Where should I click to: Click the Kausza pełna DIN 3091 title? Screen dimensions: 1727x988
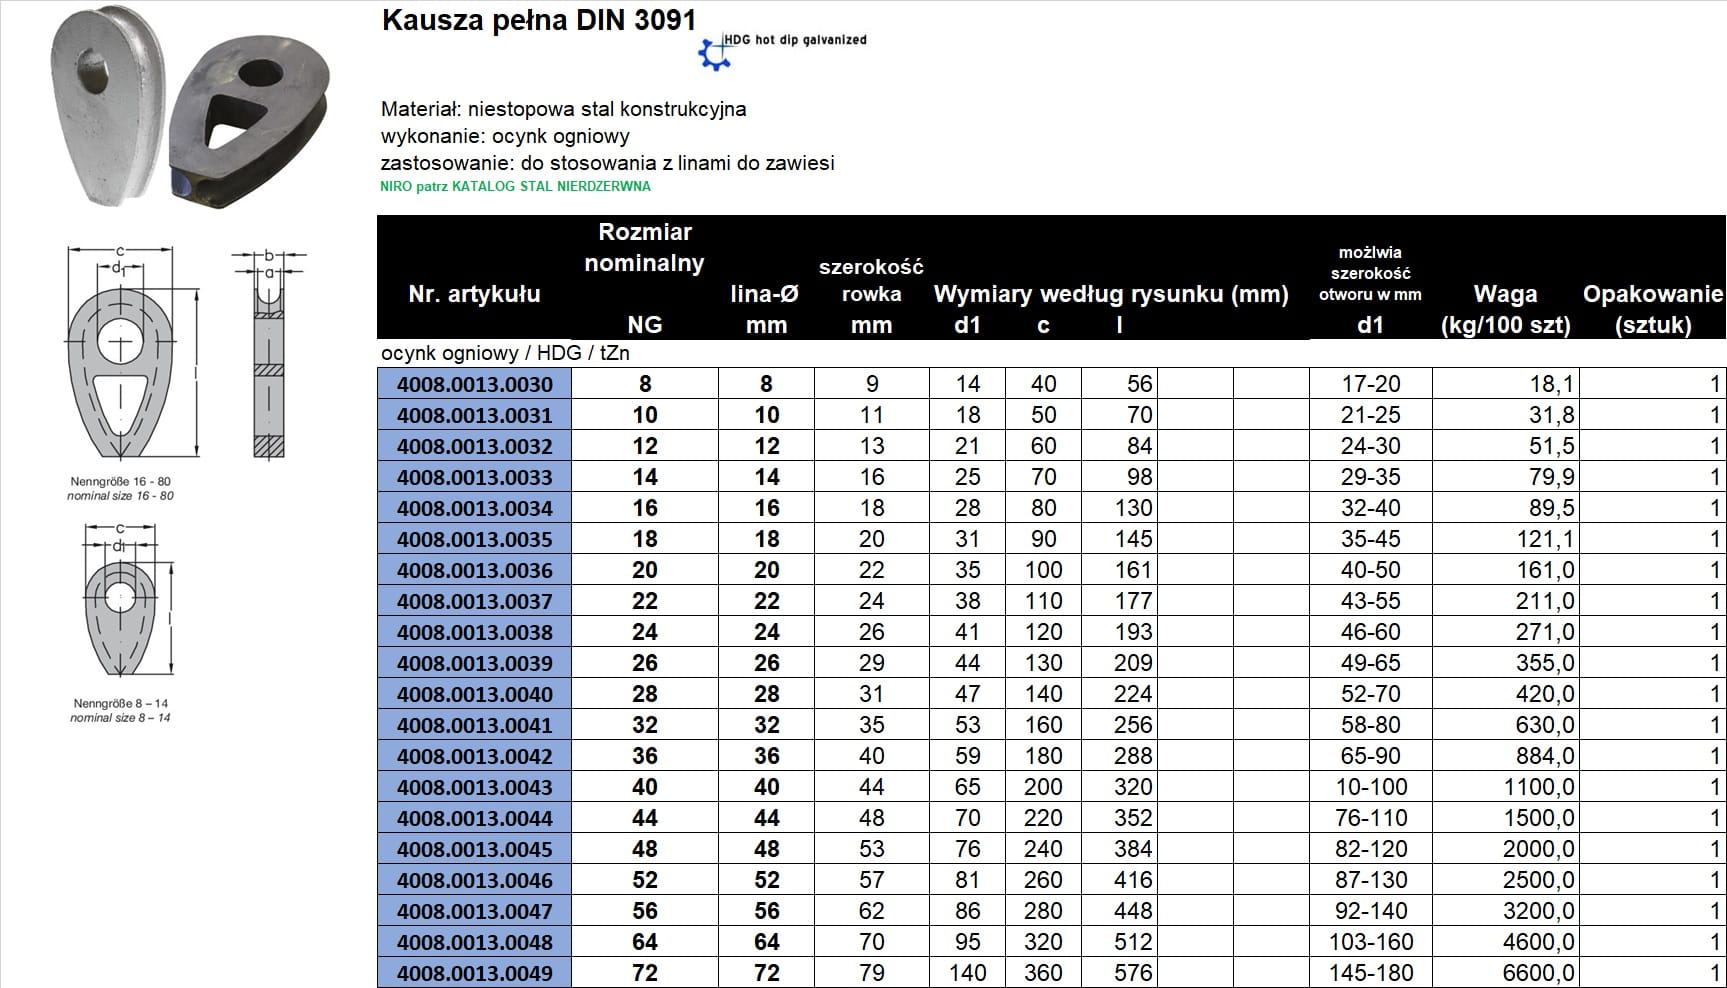pyautogui.click(x=539, y=21)
